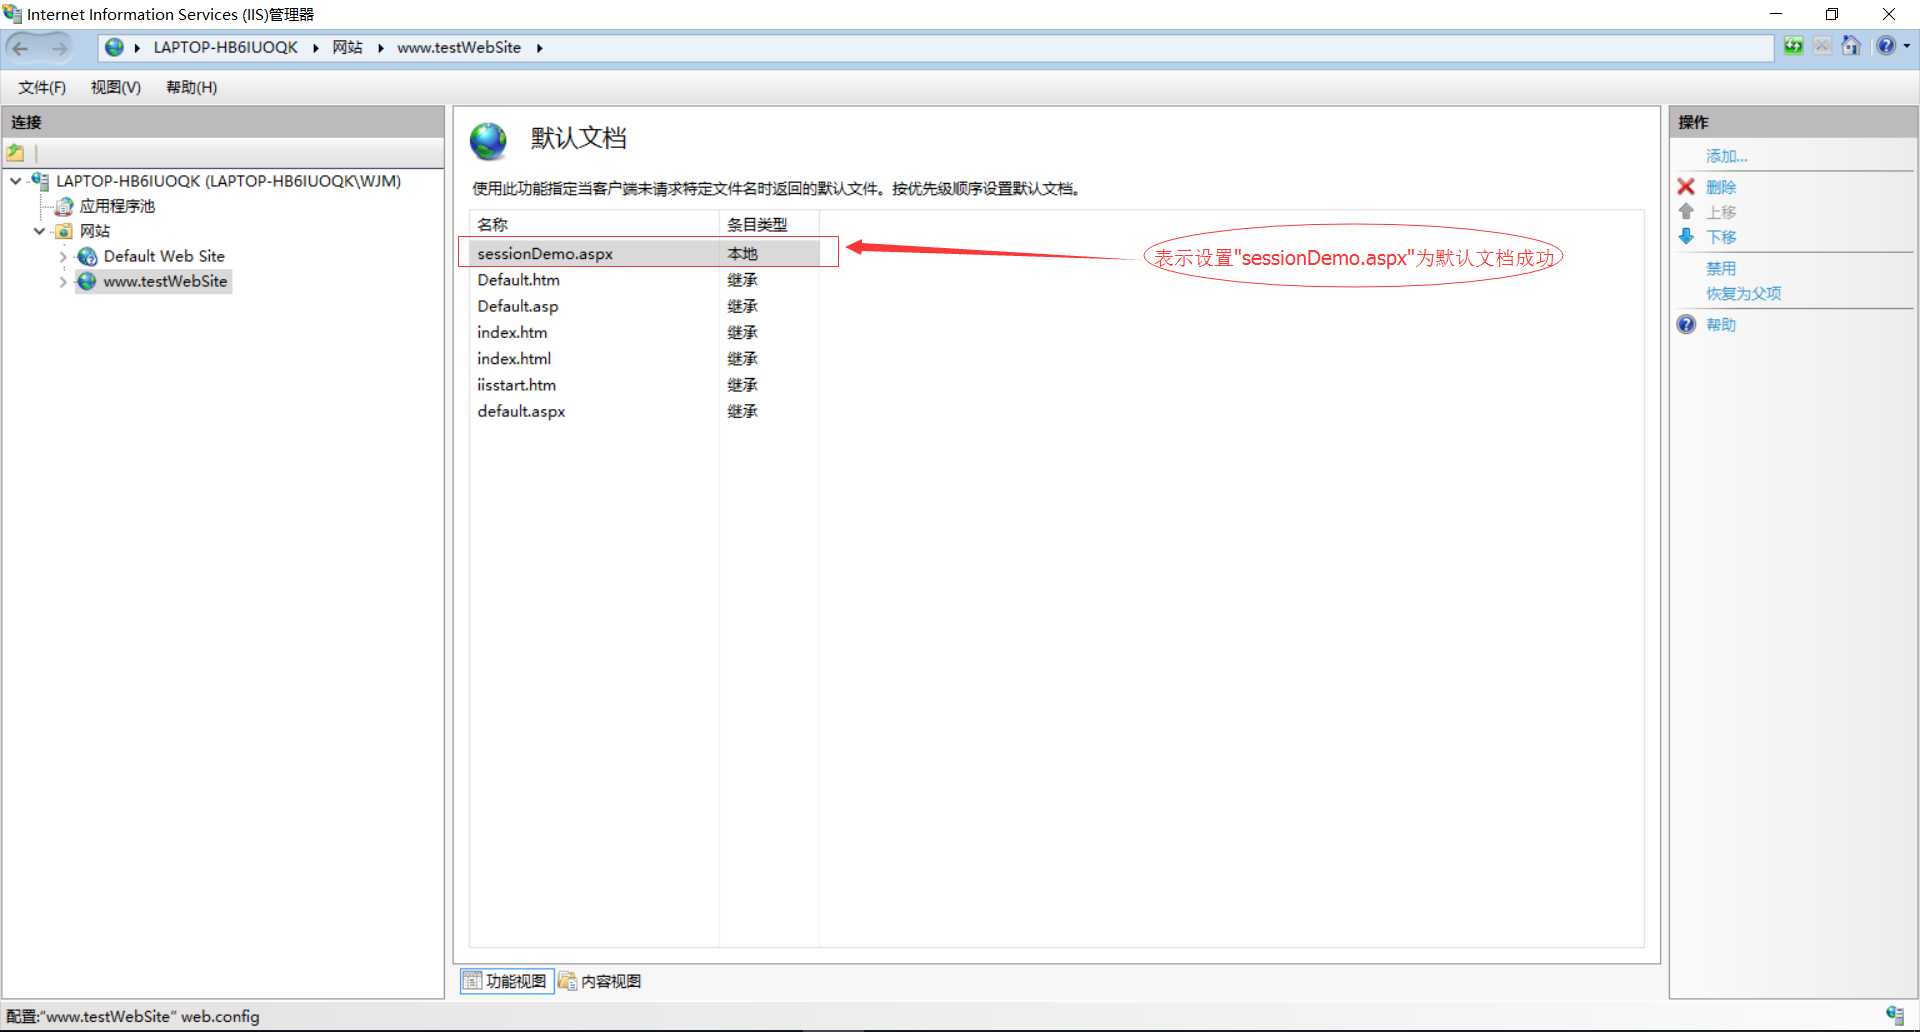Click the server icon for LAPTOP-HB6IUOQK
Image resolution: width=1920 pixels, height=1032 pixels.
coord(40,181)
